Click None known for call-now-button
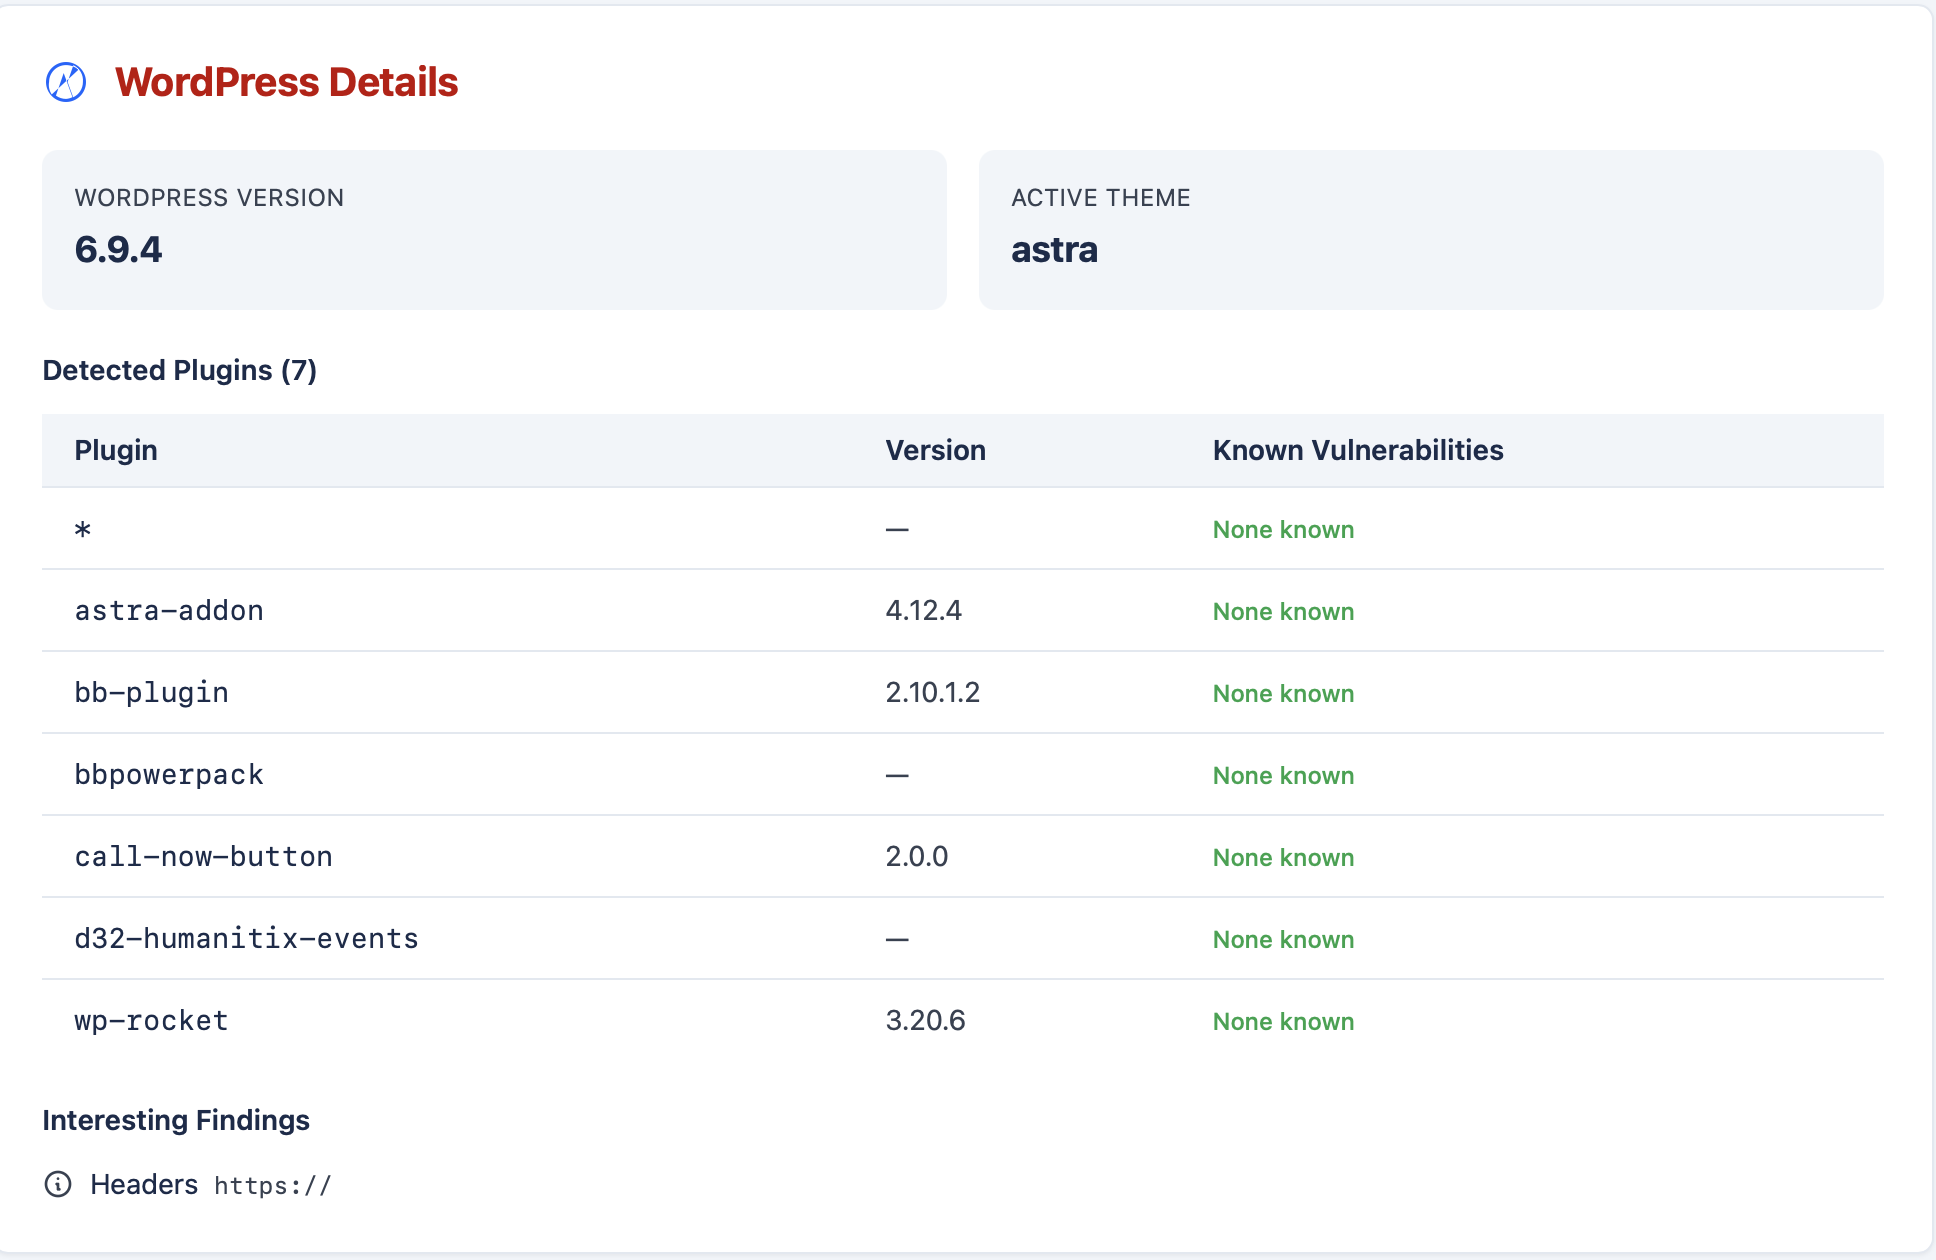The height and width of the screenshot is (1260, 1936). click(1283, 857)
